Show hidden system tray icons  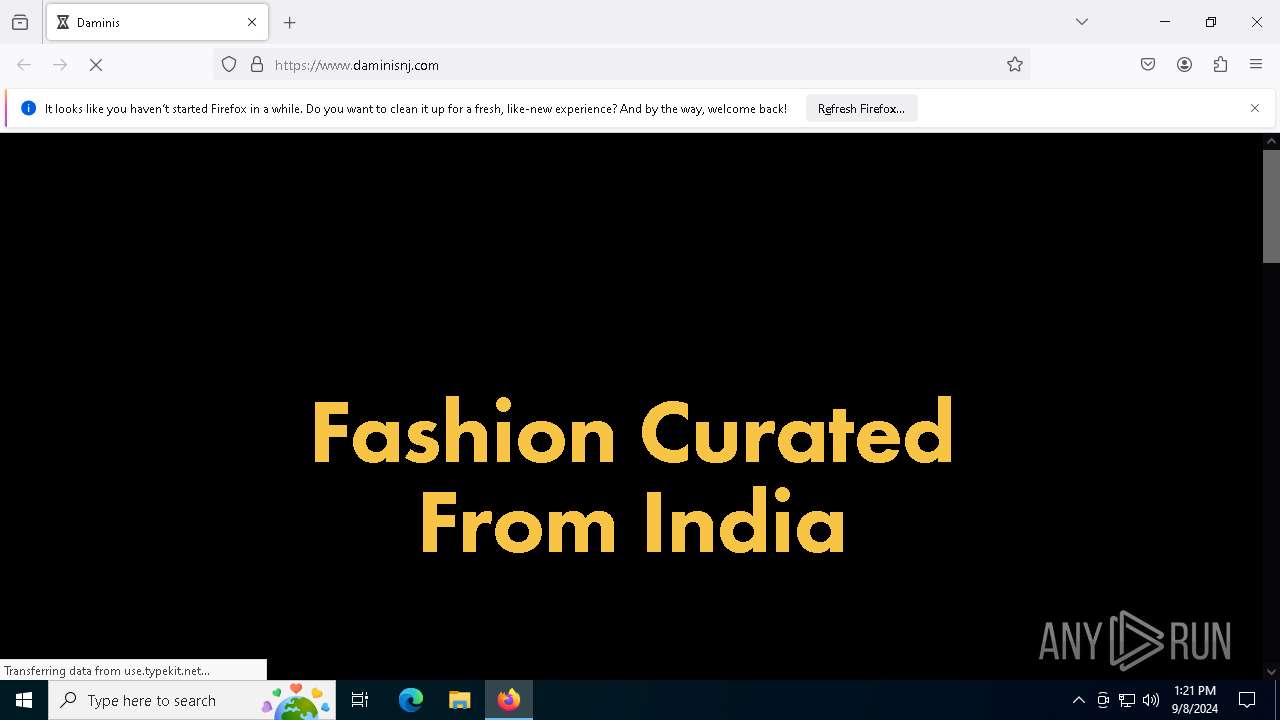(1078, 700)
